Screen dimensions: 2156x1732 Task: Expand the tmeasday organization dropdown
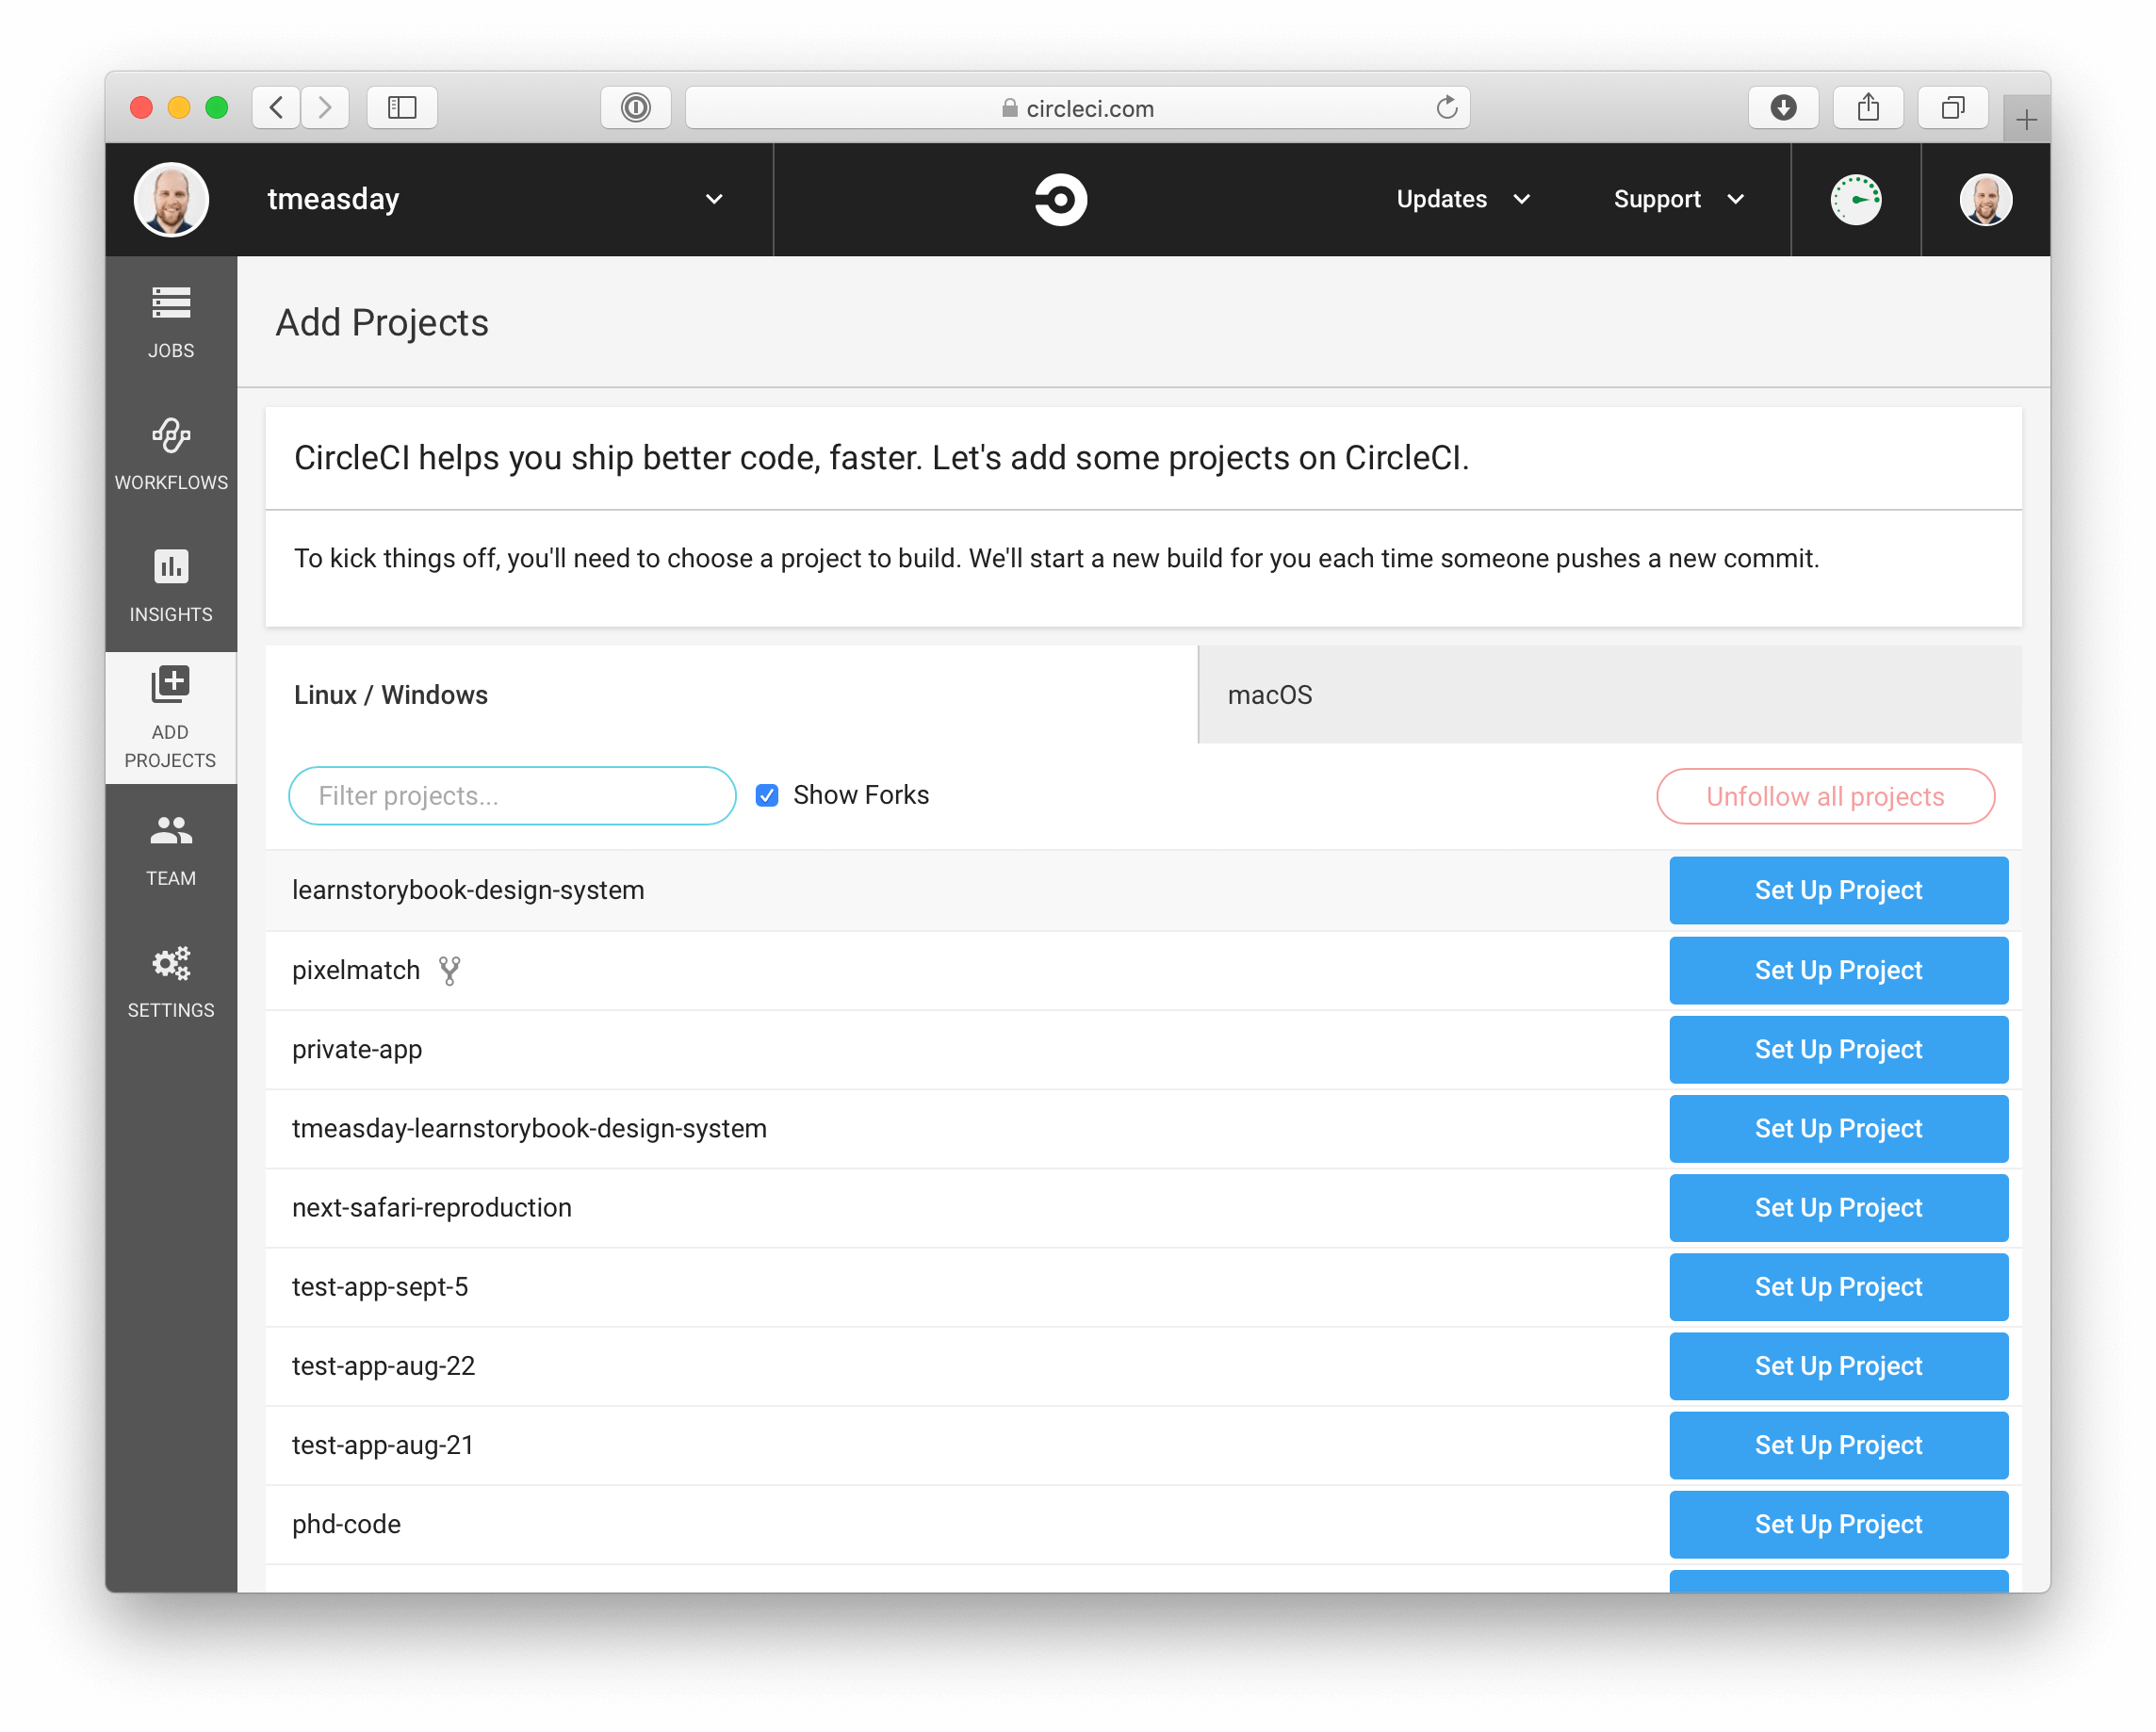click(714, 200)
